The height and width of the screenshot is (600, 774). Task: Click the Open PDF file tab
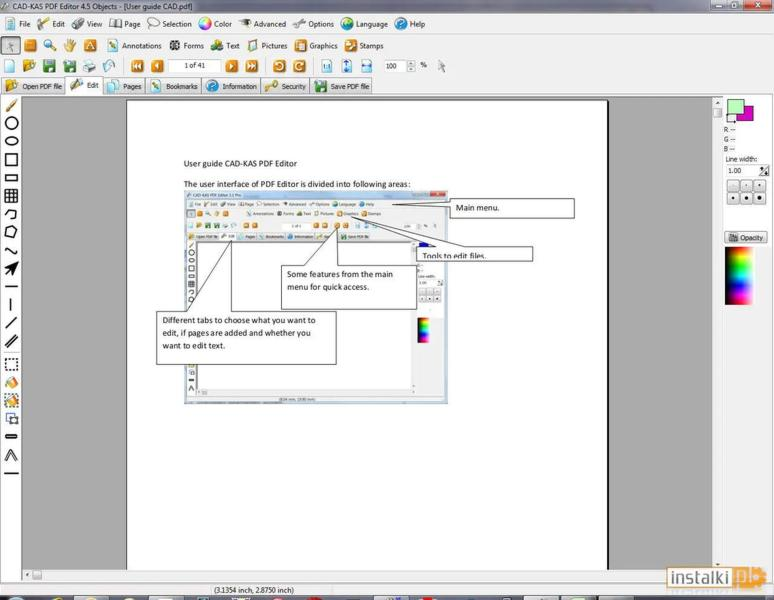34,86
